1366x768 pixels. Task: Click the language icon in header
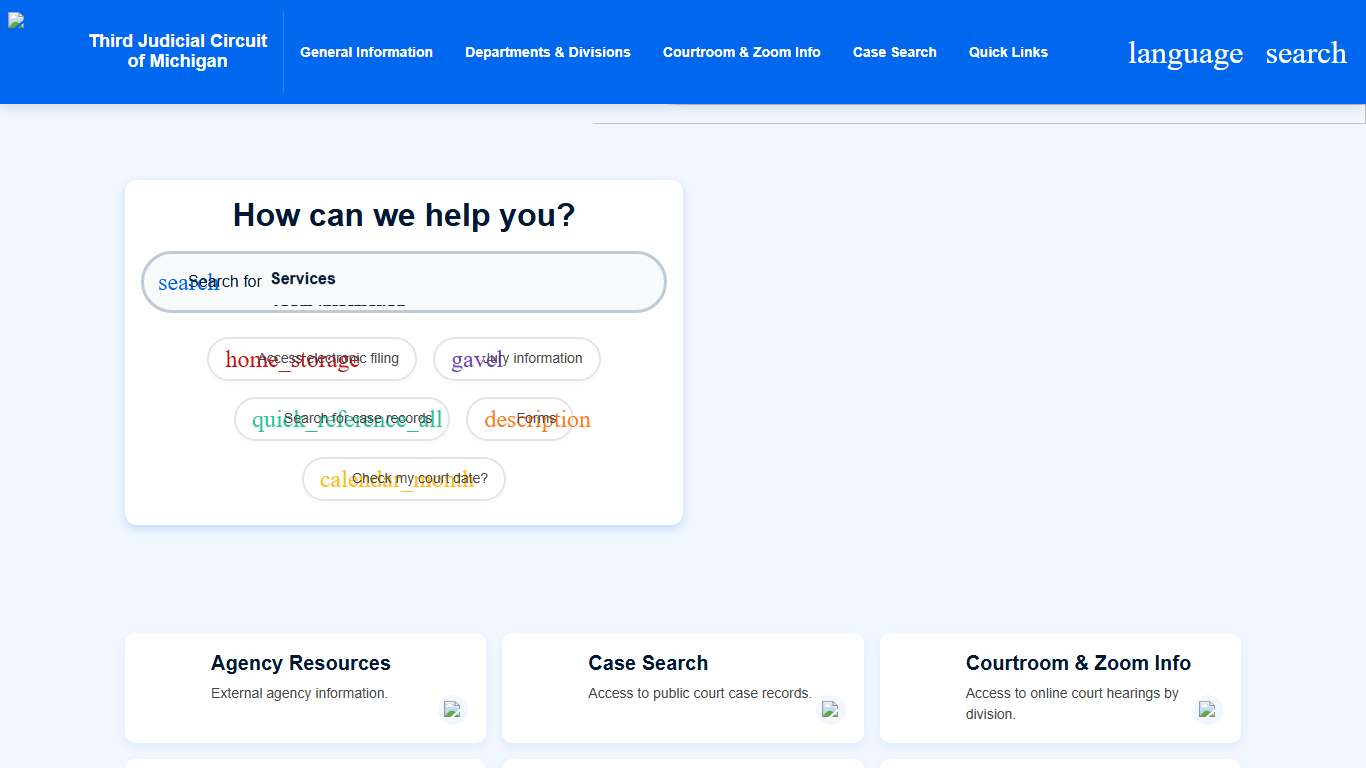[1185, 53]
